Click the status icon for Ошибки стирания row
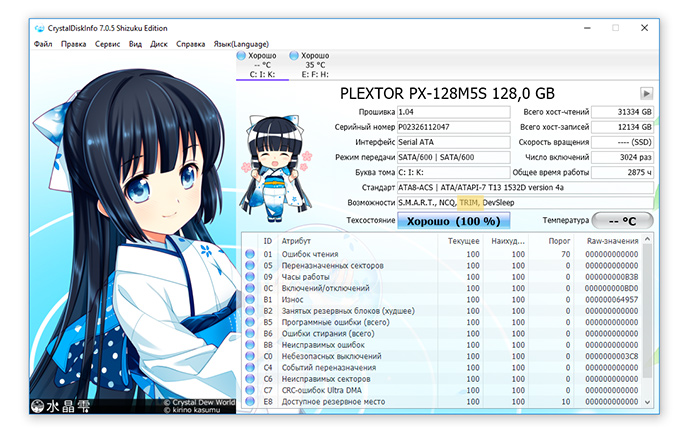Viewport: 700px width, 439px height. [x=250, y=334]
